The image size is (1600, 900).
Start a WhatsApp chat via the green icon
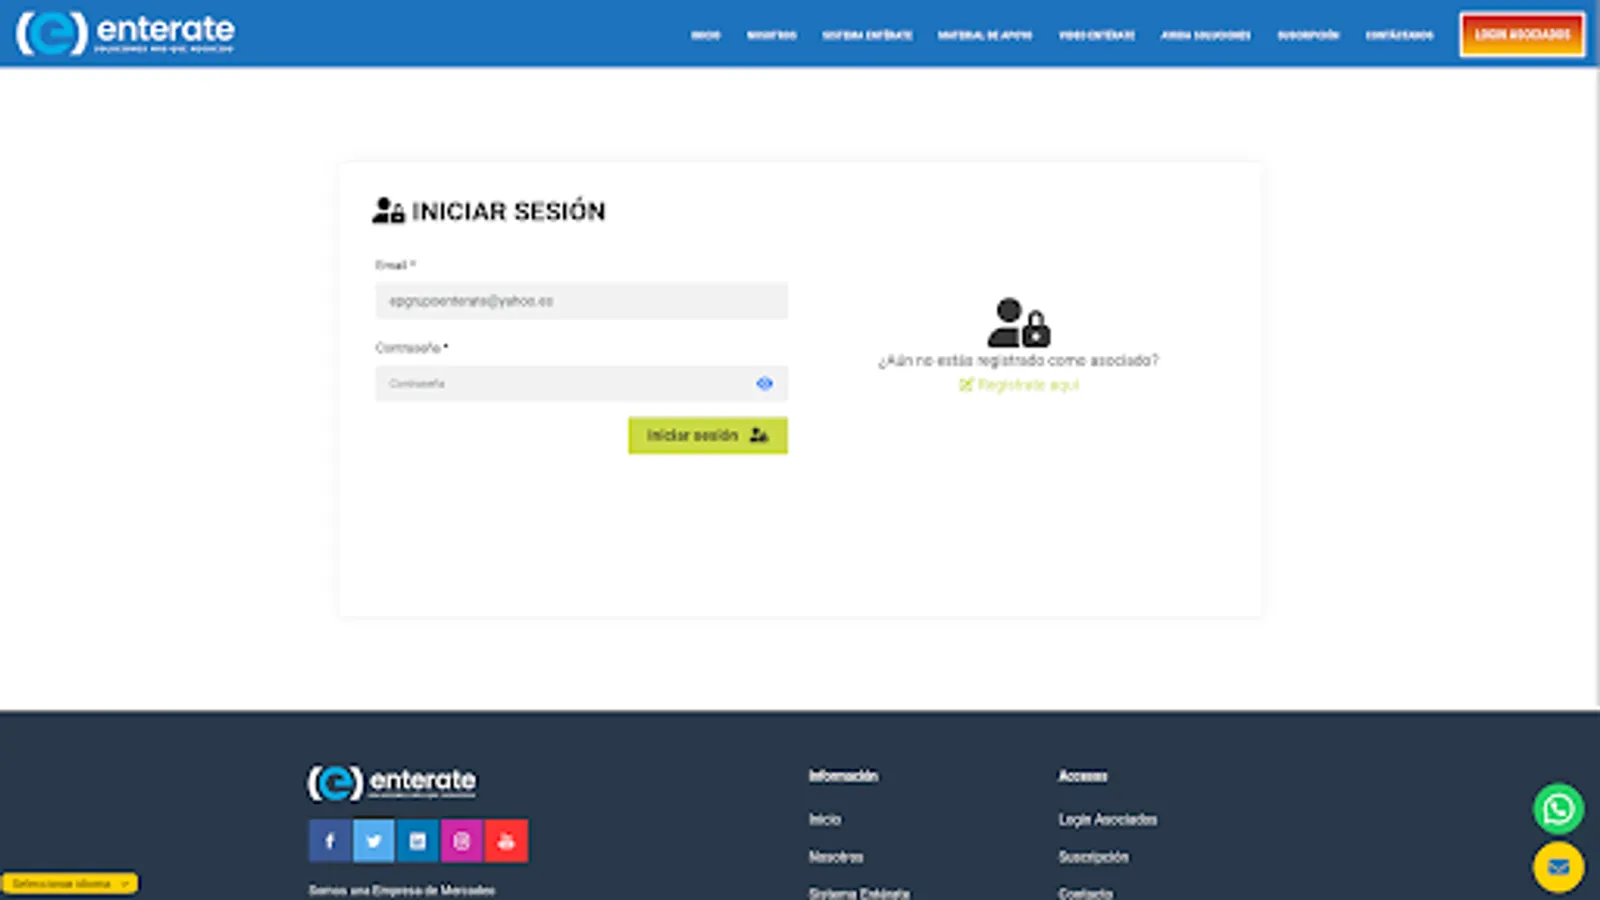(x=1557, y=810)
